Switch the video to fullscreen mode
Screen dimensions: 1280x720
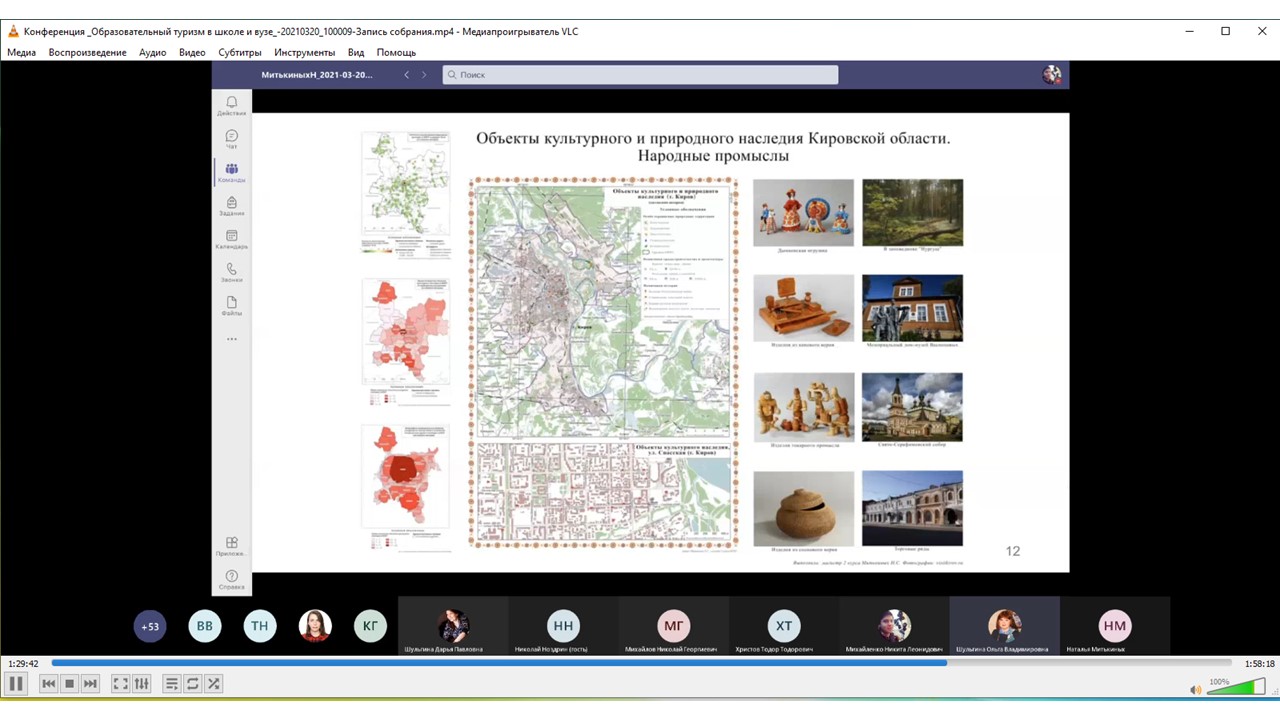tap(120, 684)
